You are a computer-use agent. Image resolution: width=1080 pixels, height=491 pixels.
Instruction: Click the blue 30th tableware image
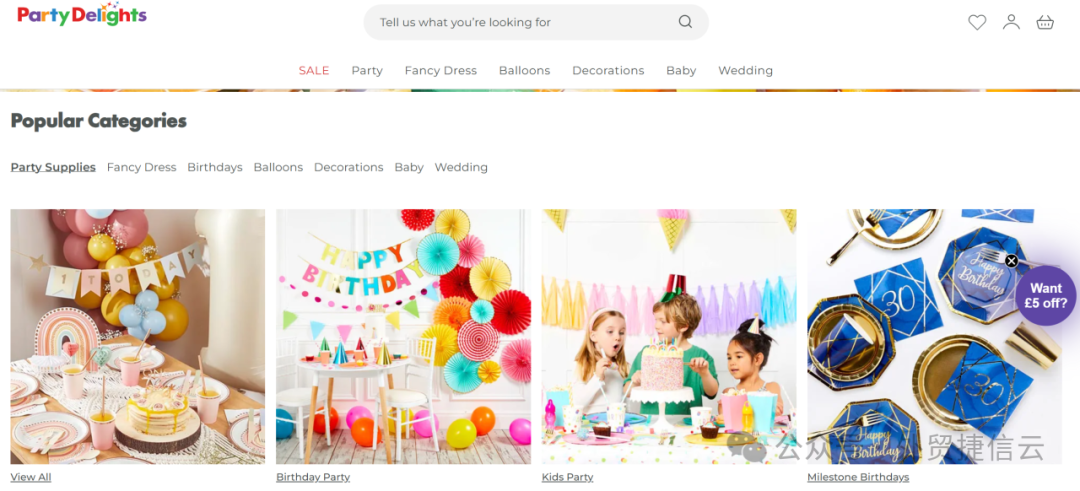click(935, 337)
